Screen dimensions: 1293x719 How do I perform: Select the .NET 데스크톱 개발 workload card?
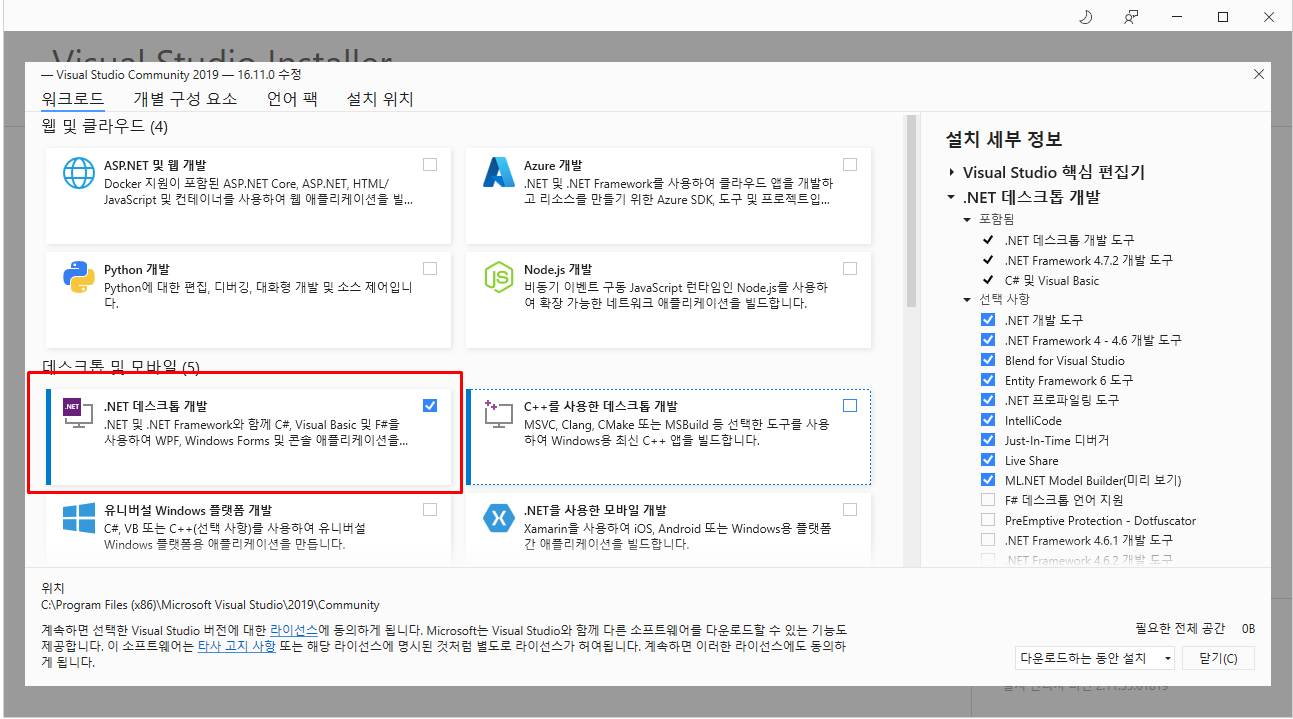pyautogui.click(x=247, y=435)
